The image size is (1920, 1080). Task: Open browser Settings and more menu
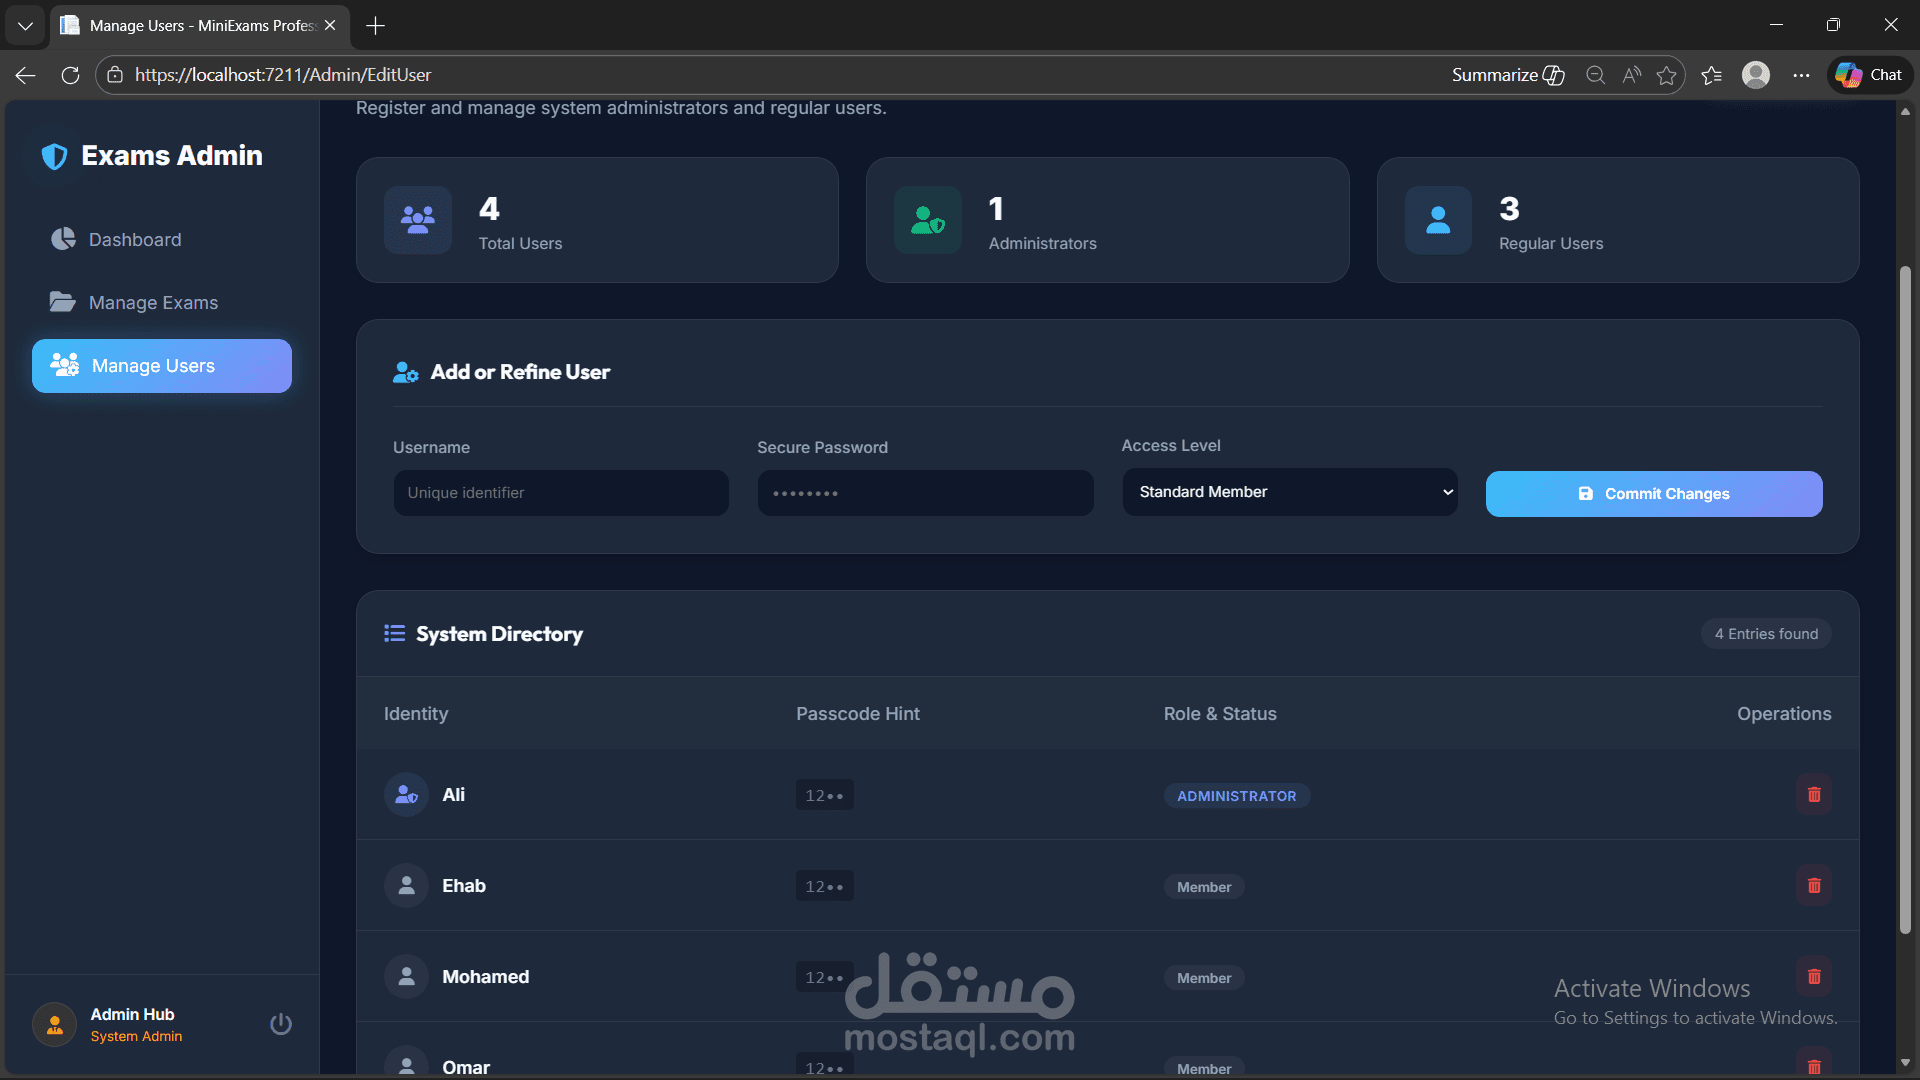pyautogui.click(x=1801, y=75)
